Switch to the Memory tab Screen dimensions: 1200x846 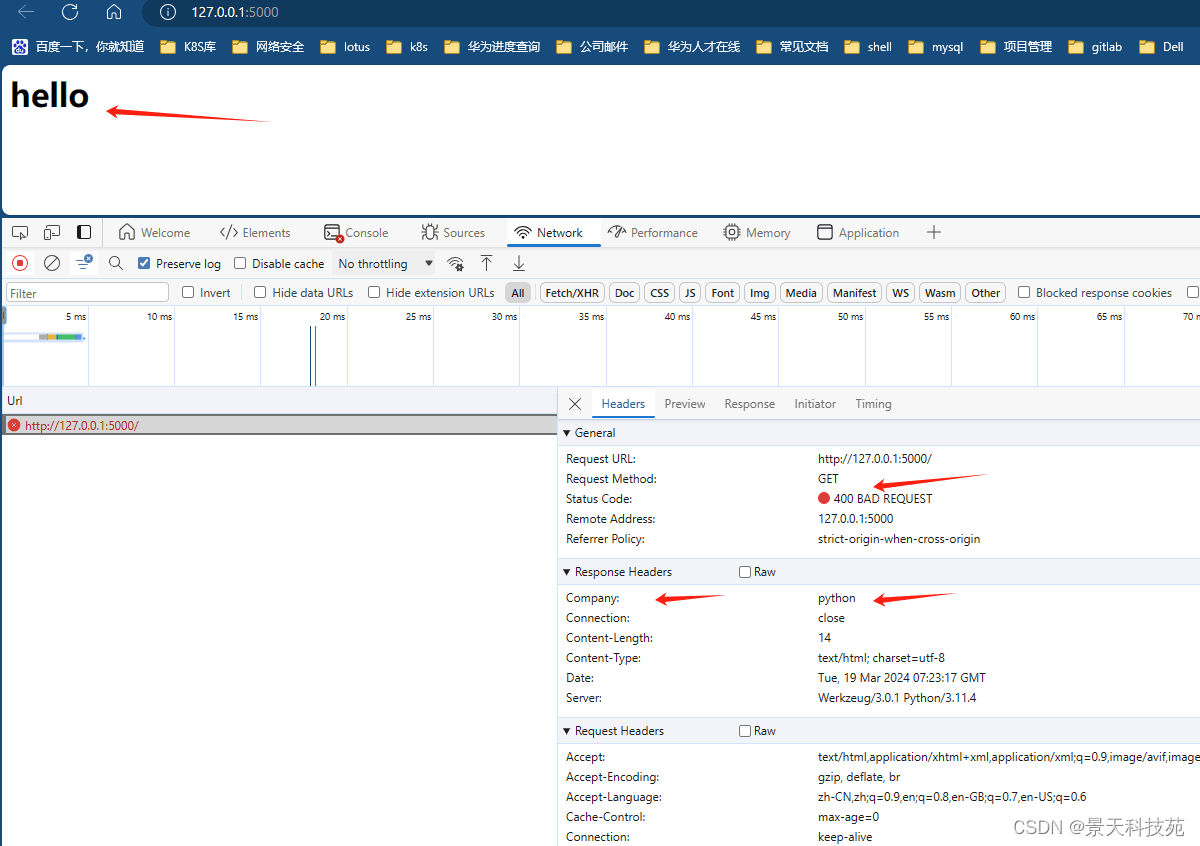click(757, 232)
